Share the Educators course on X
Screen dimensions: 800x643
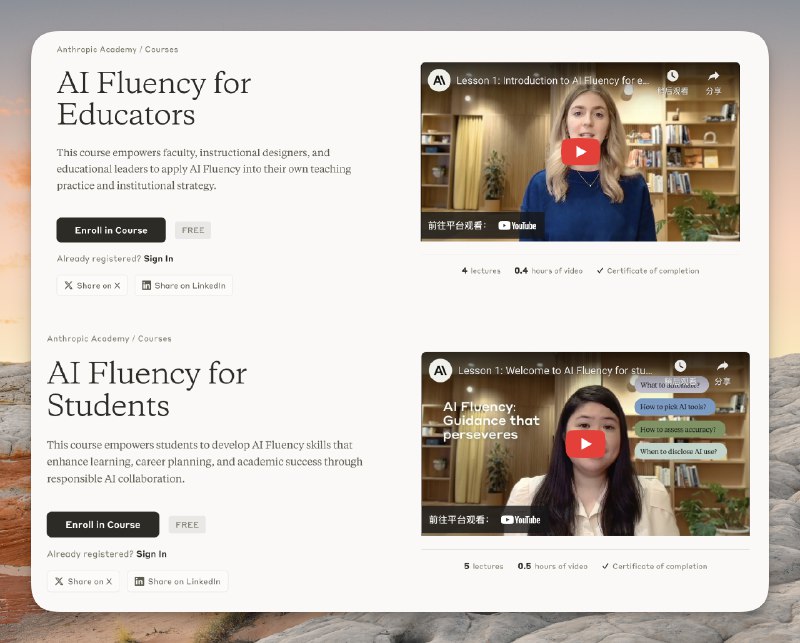tap(92, 286)
